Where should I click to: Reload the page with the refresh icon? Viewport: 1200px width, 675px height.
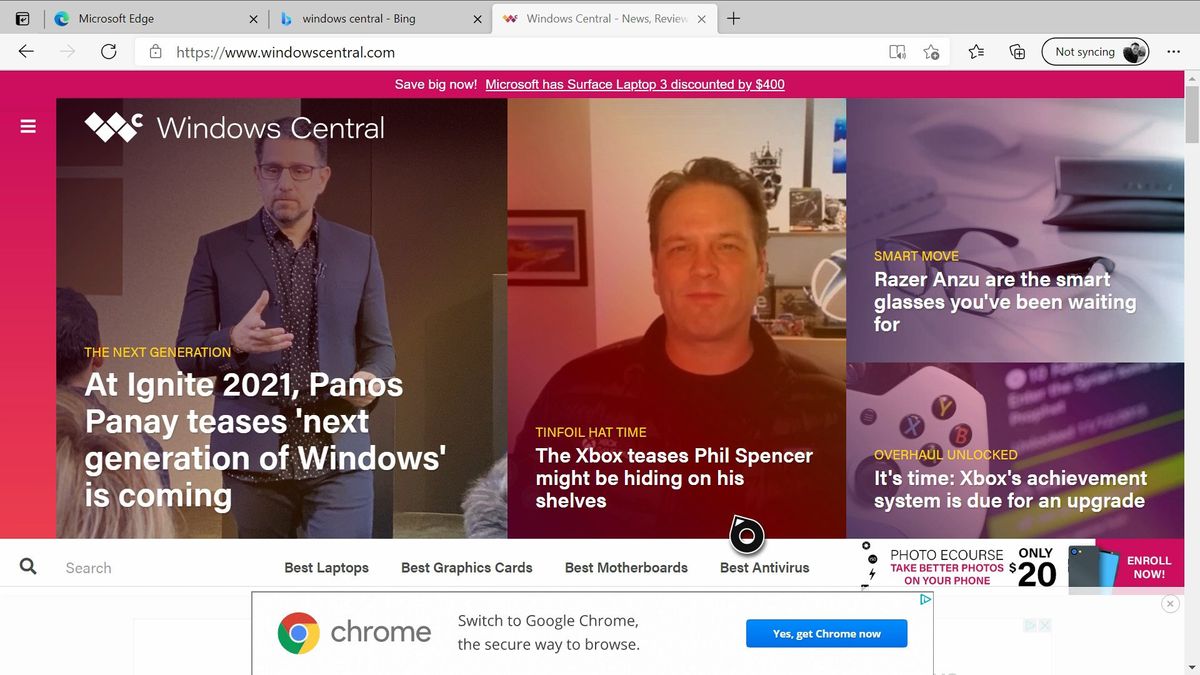click(109, 51)
